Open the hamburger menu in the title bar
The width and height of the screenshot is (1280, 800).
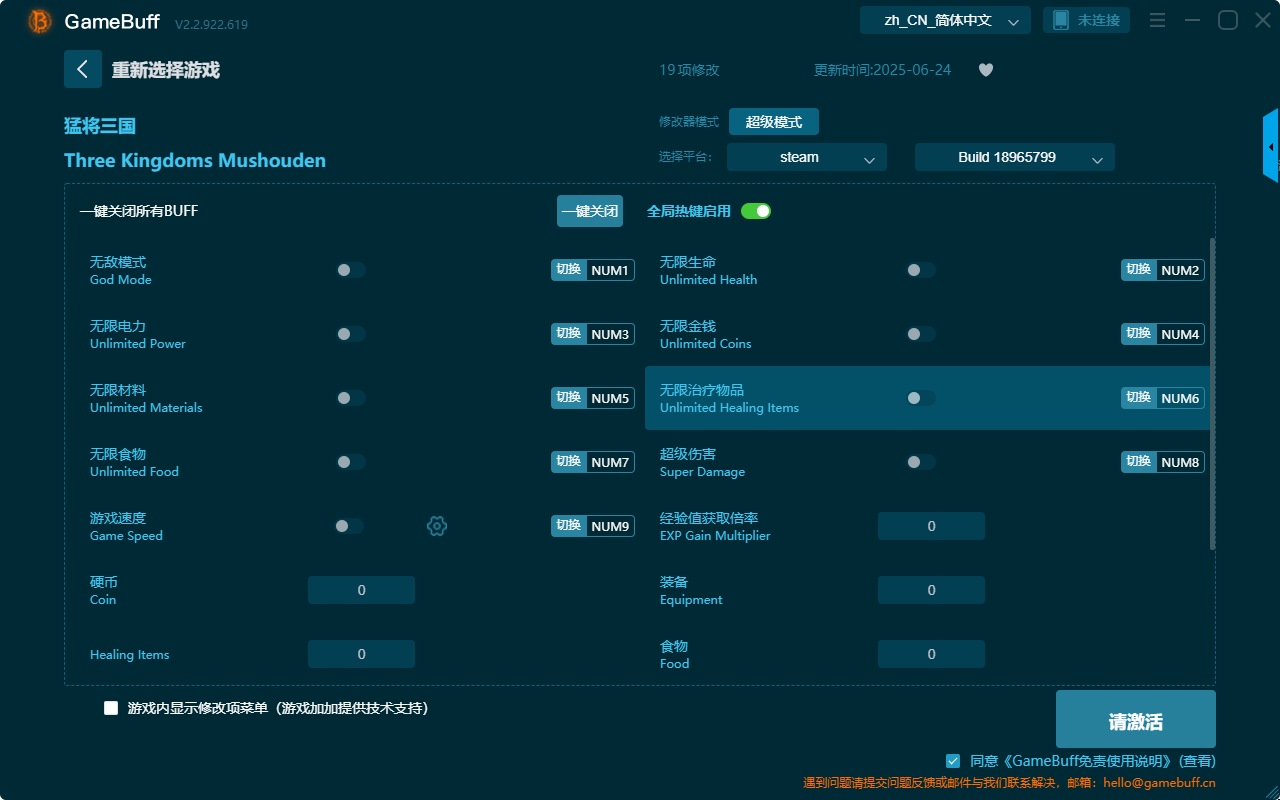point(1155,19)
